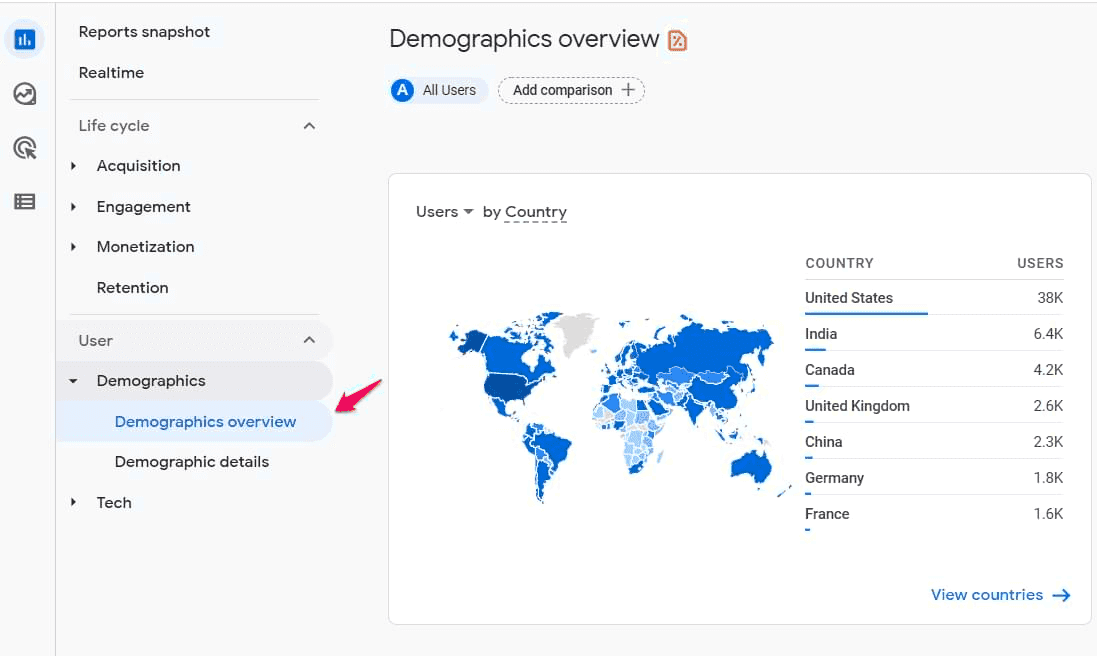Expand the Tech item
The image size is (1097, 656).
[x=72, y=502]
